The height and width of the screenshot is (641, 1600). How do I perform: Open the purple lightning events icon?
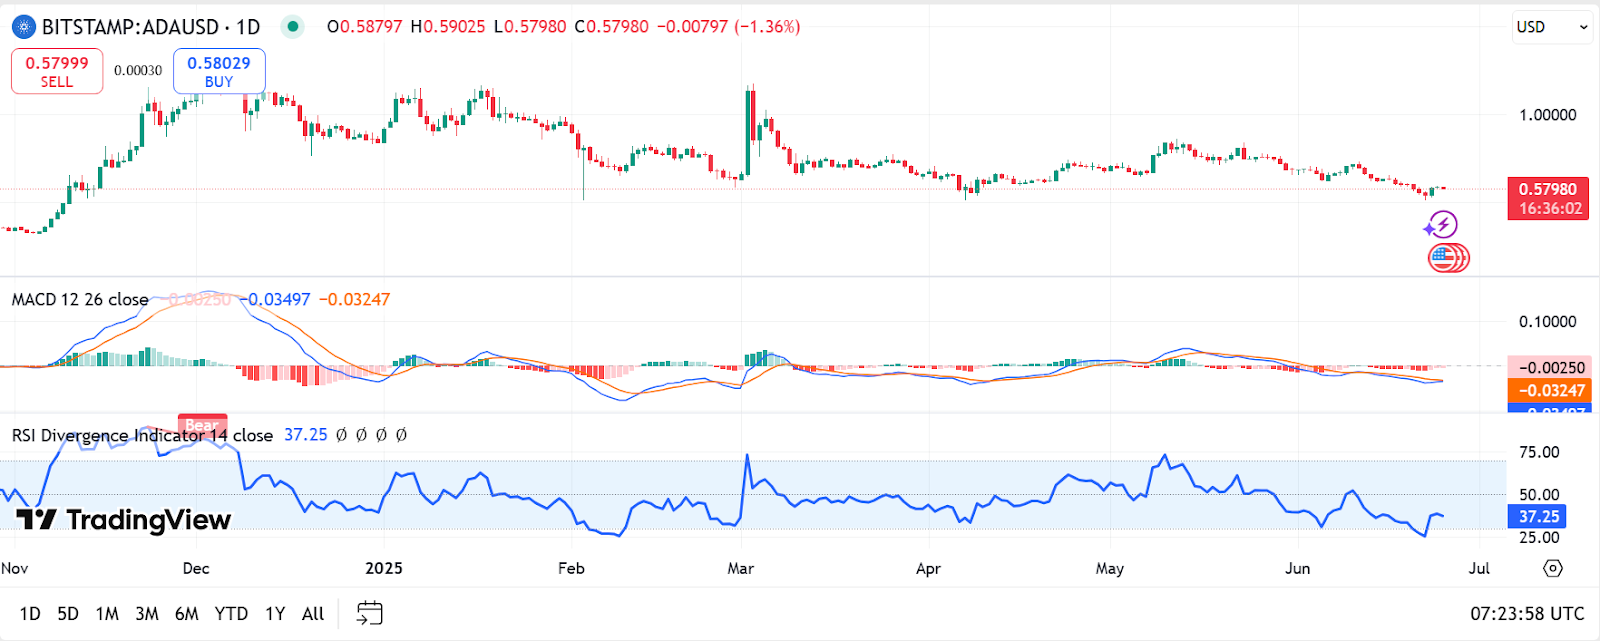click(1441, 225)
